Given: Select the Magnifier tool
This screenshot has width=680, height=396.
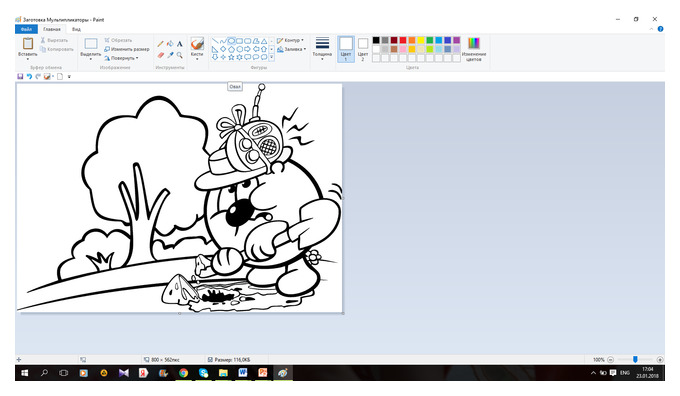Looking at the screenshot, I should [180, 55].
